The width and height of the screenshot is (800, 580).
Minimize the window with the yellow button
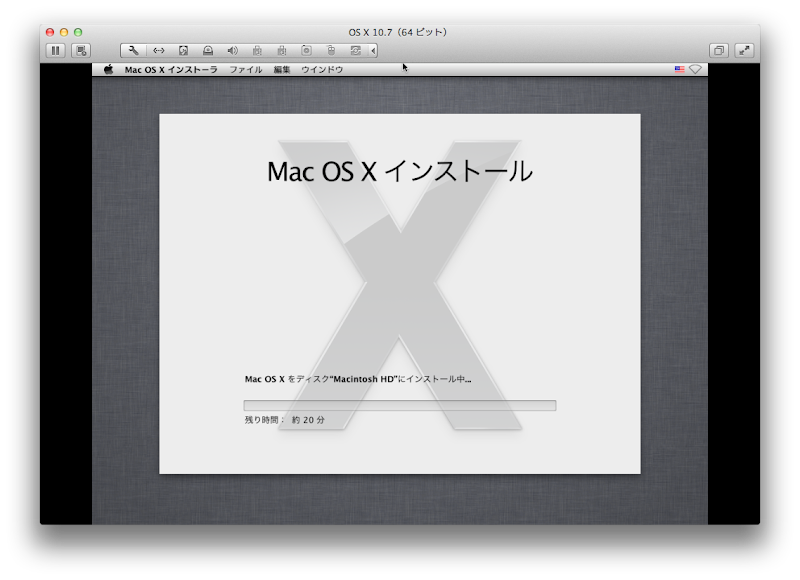click(64, 32)
